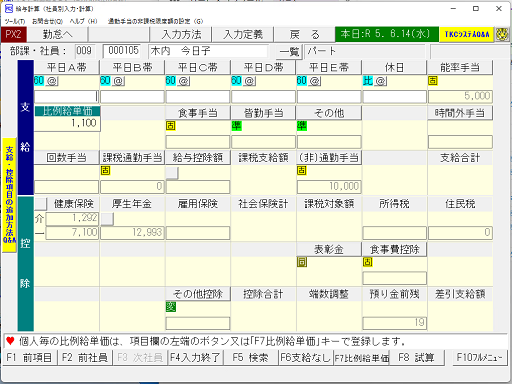The height and width of the screenshot is (384, 512).
Task: Open the F10 full menu
Action: pyautogui.click(x=479, y=358)
